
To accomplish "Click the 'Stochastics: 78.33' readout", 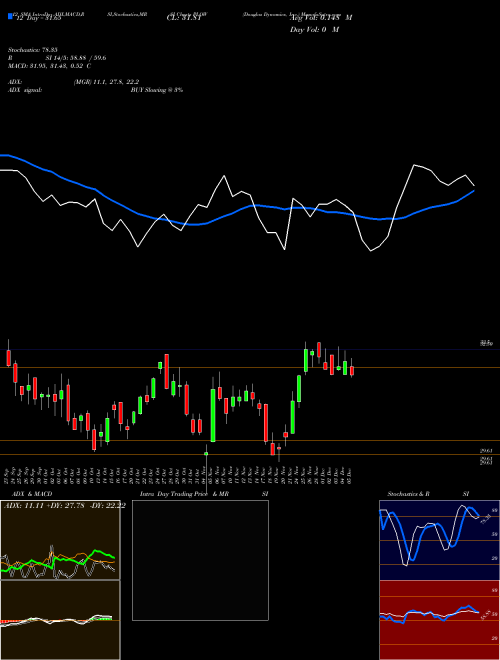I will [32, 50].
